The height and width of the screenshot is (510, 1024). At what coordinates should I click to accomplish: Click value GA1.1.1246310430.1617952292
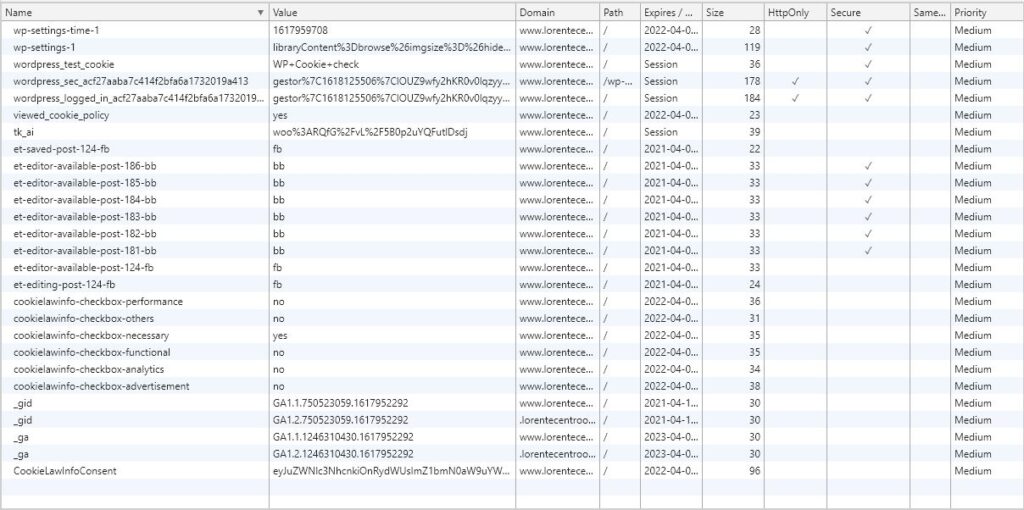click(343, 438)
